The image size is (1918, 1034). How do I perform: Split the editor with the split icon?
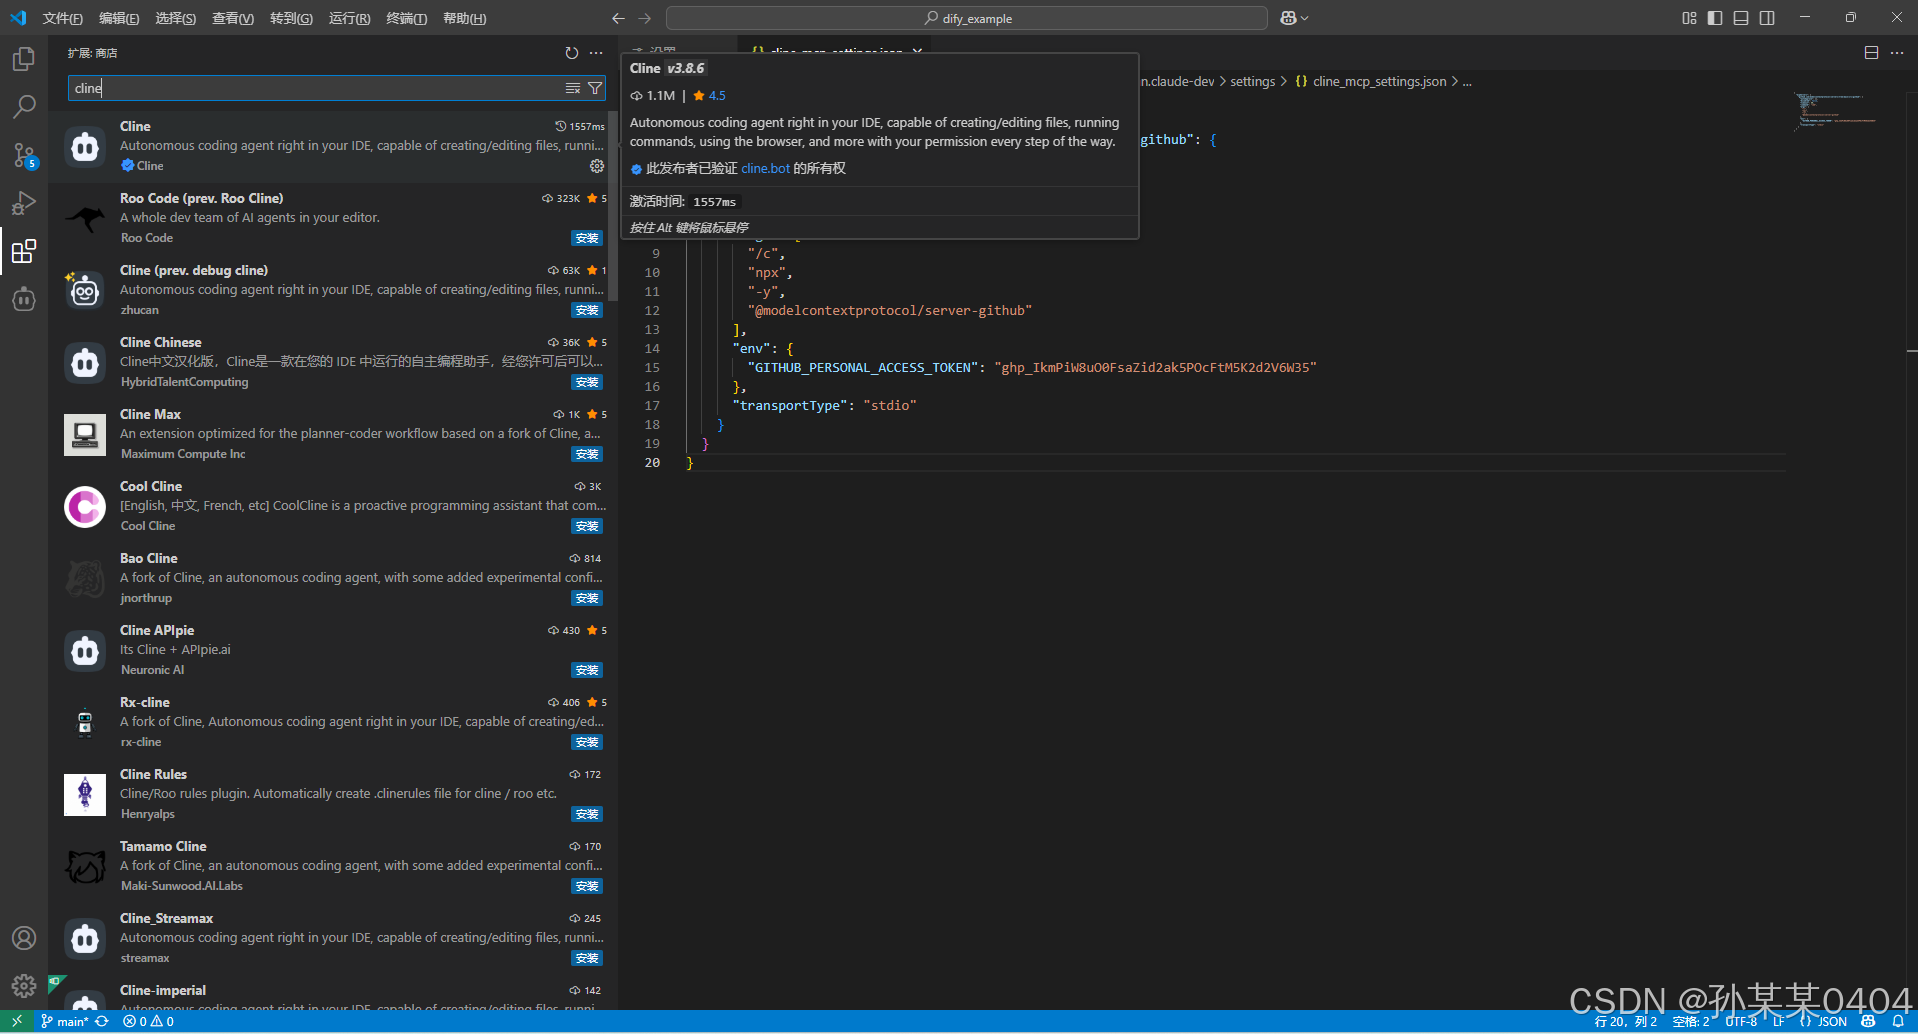1871,53
